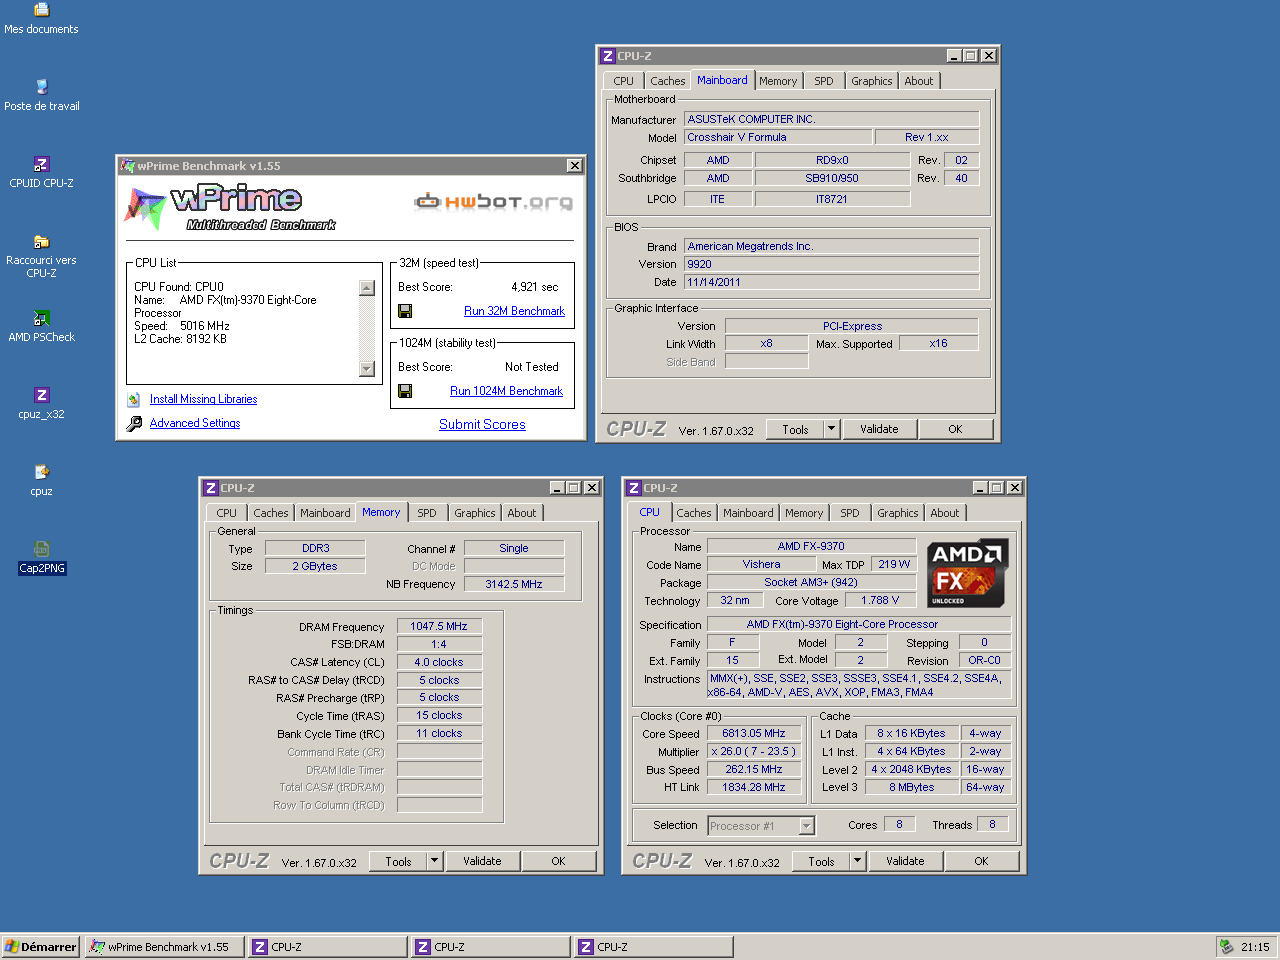Screen dimensions: 1280x960
Task: Click the DRAM Frequency 1047.5 MHz field
Action: [x=439, y=626]
